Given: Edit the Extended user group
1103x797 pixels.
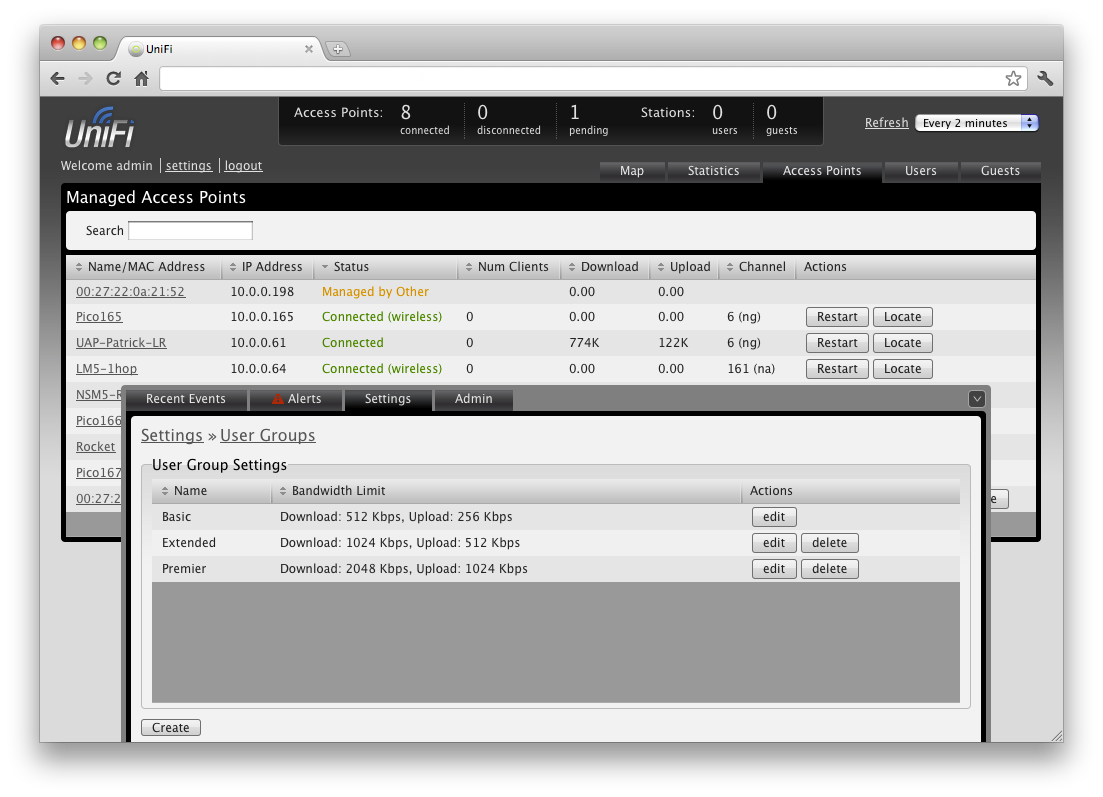Looking at the screenshot, I should pos(774,543).
